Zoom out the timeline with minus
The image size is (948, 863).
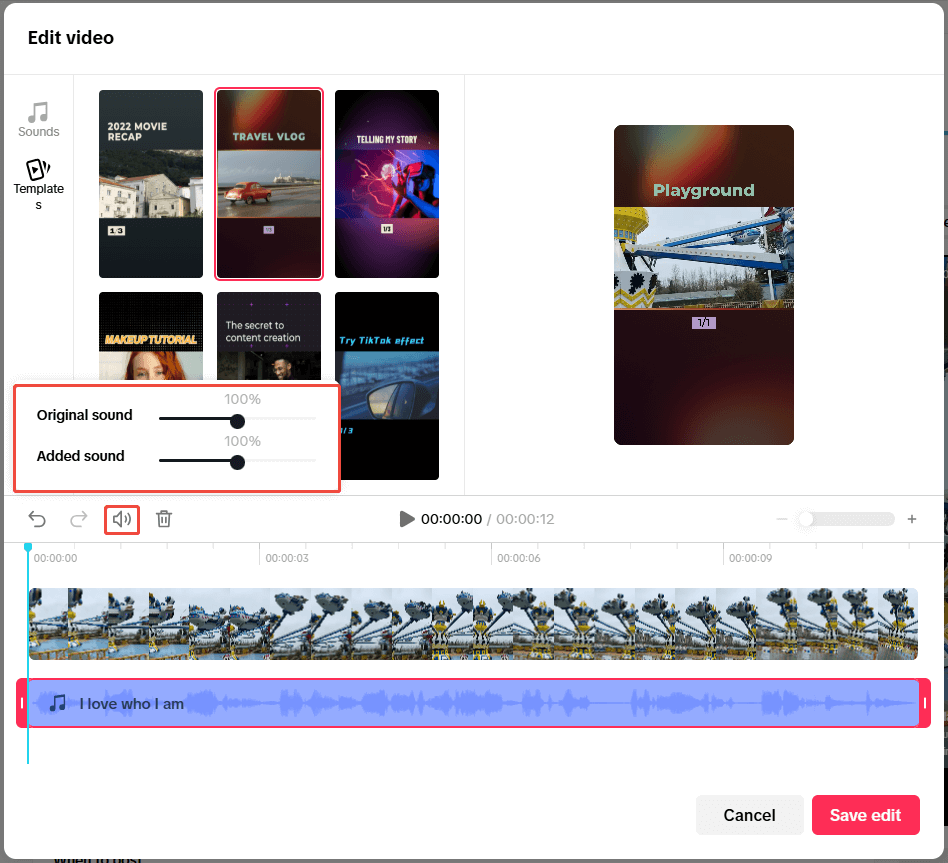coord(782,519)
